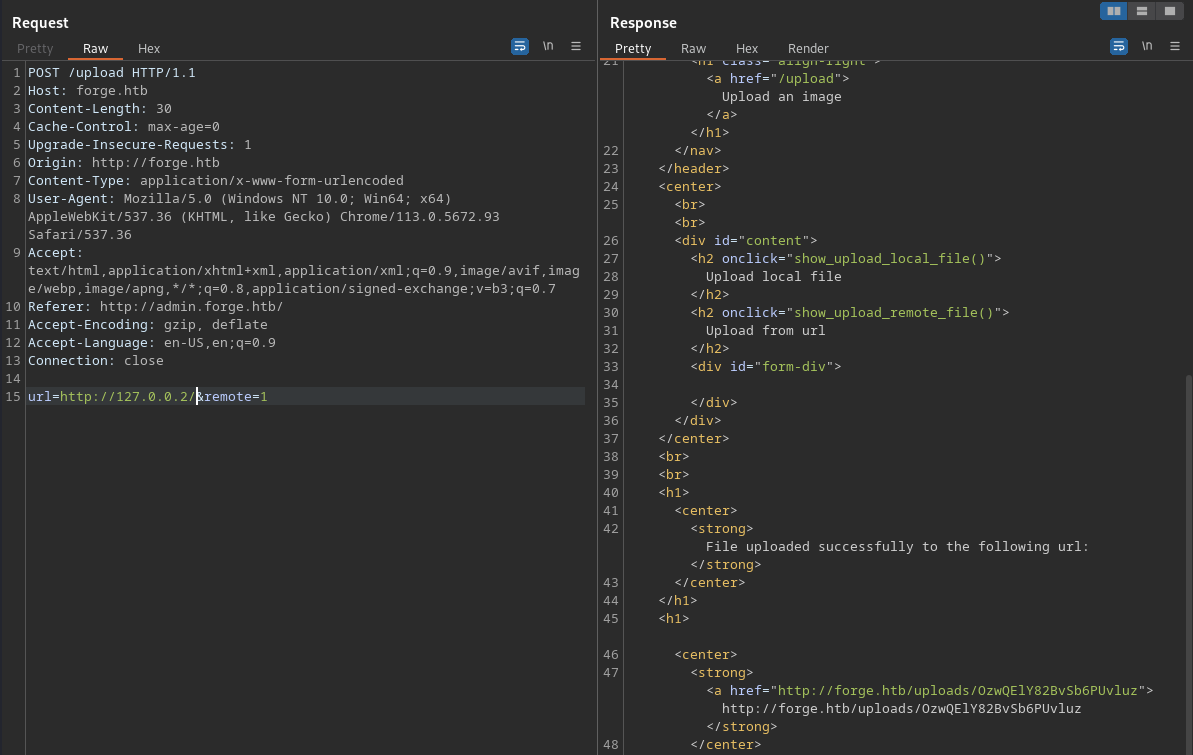Click the Response pane vertical scrollbar

1188,563
